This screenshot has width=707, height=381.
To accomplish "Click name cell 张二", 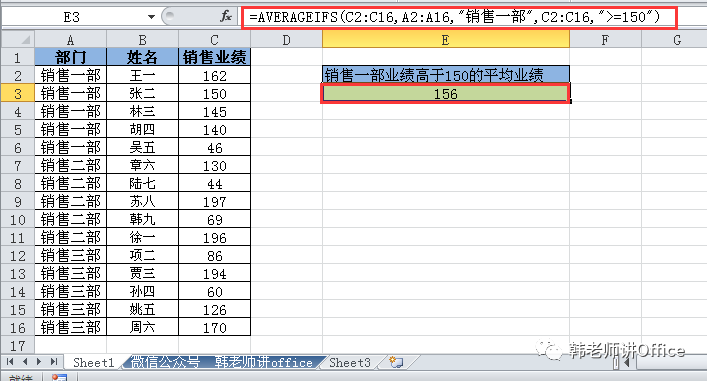I will (x=142, y=93).
